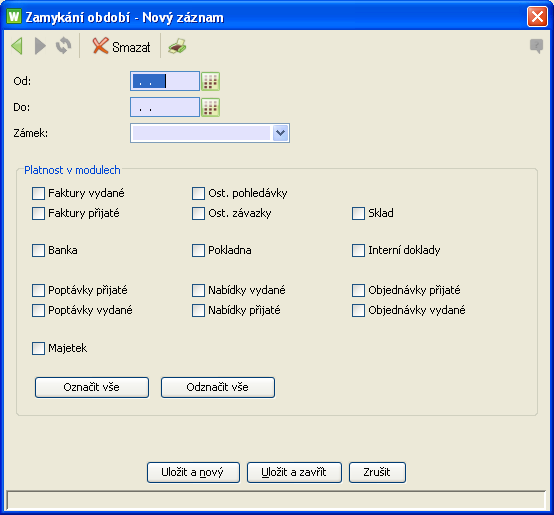Click the app icon in title bar
The height and width of the screenshot is (515, 554).
[x=14, y=16]
